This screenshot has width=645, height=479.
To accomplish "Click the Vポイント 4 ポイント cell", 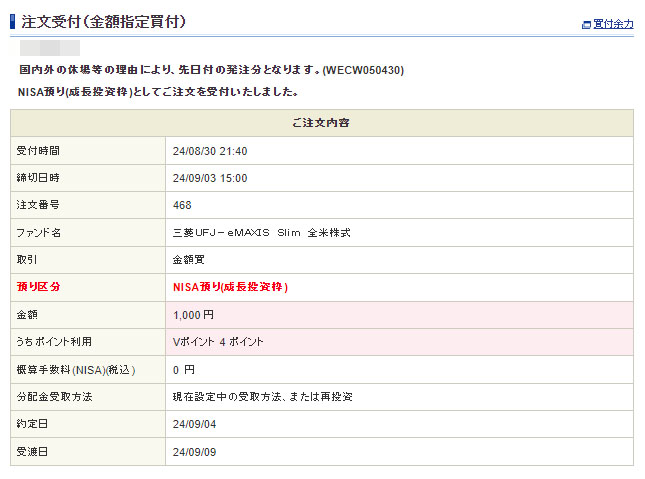I will [x=218, y=342].
